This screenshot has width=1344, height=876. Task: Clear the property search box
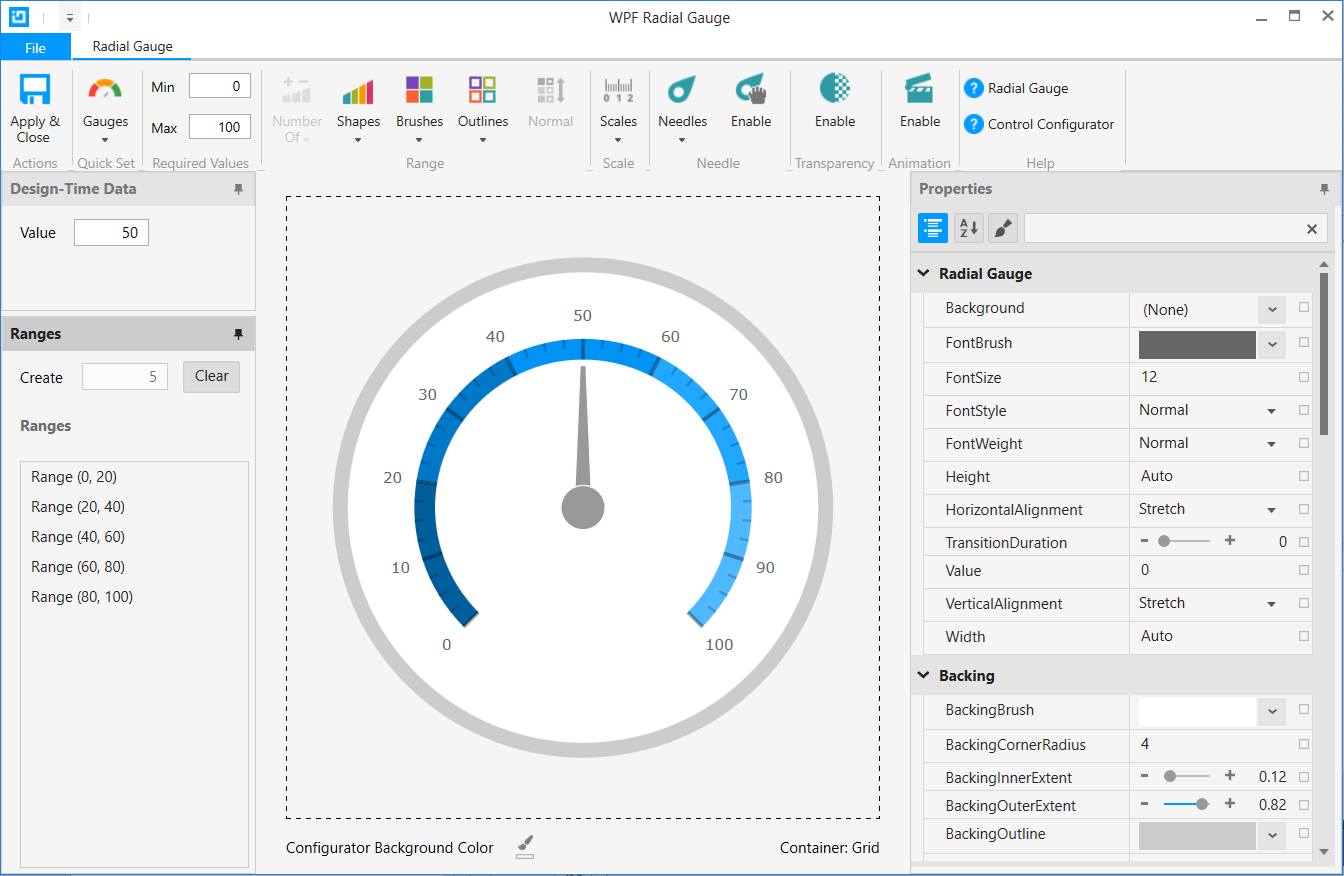1312,229
